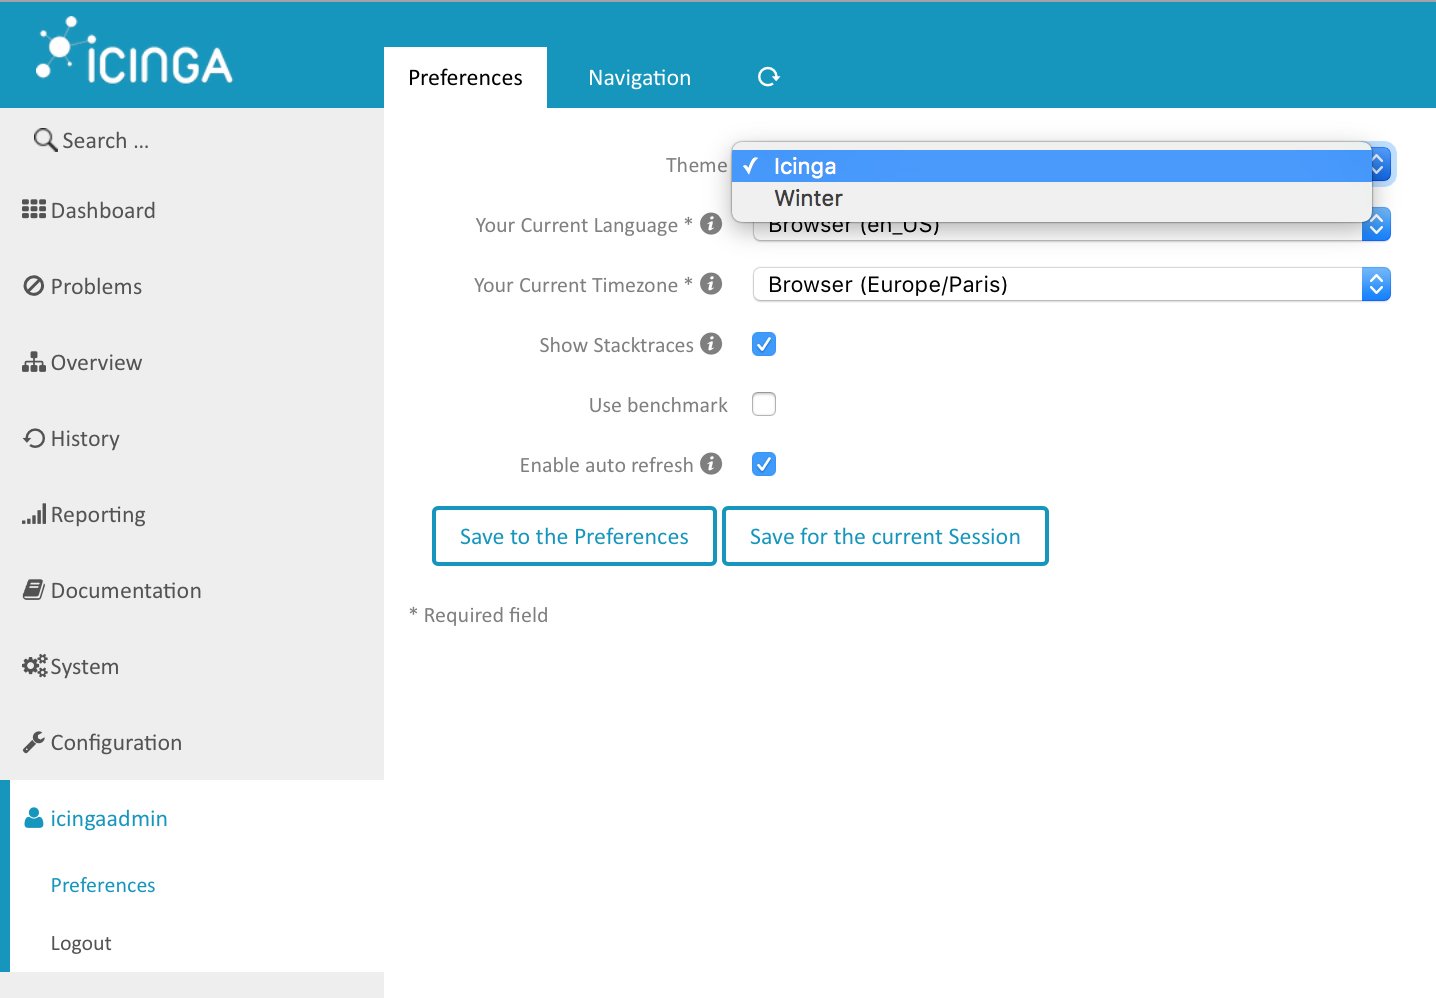
Task: Click the Language dropdown arrow stepper
Action: [1376, 226]
